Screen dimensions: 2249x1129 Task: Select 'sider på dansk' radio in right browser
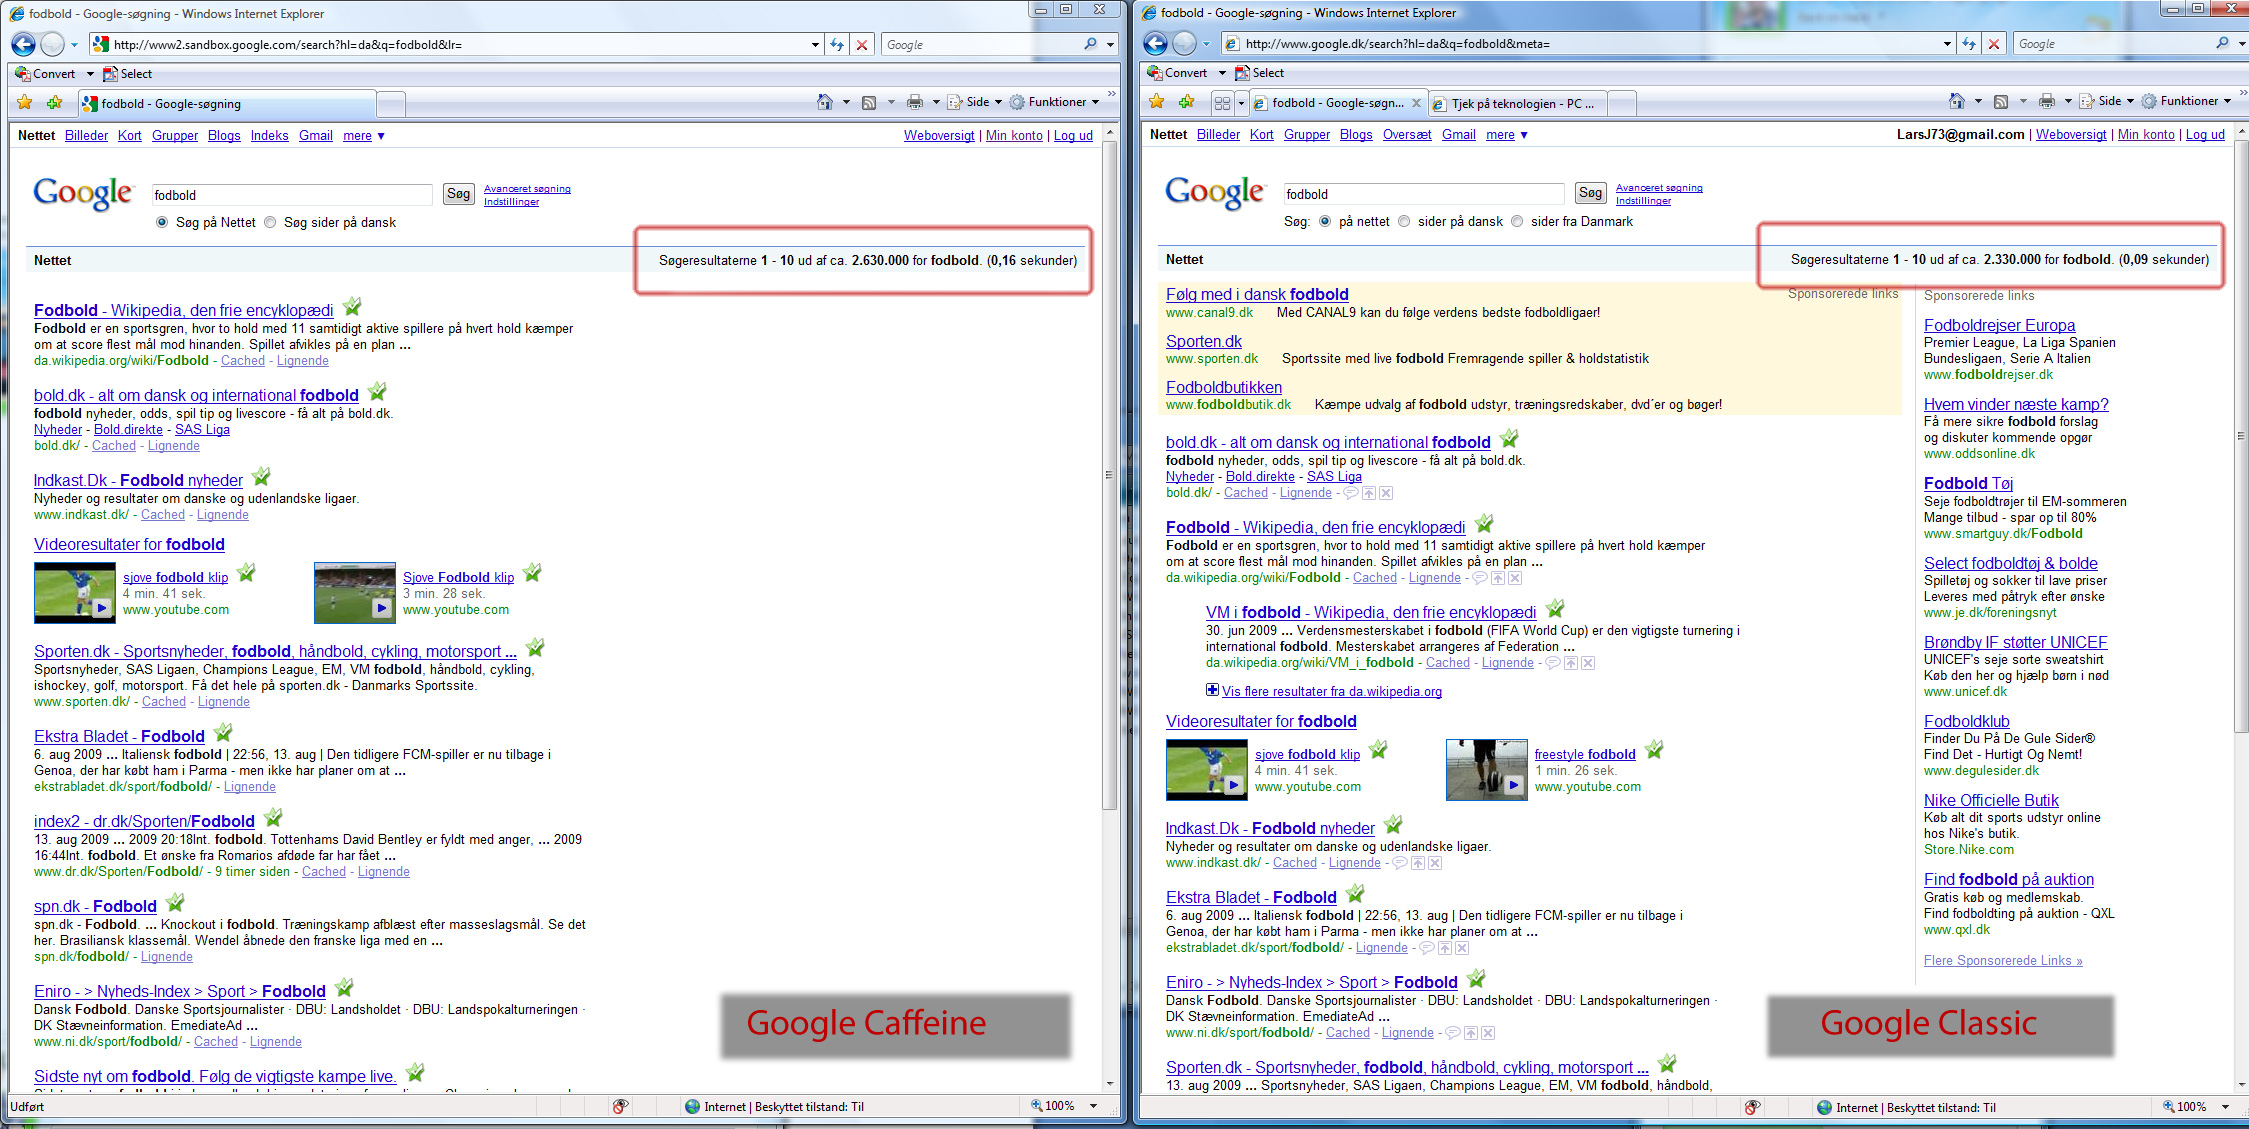tap(1404, 222)
